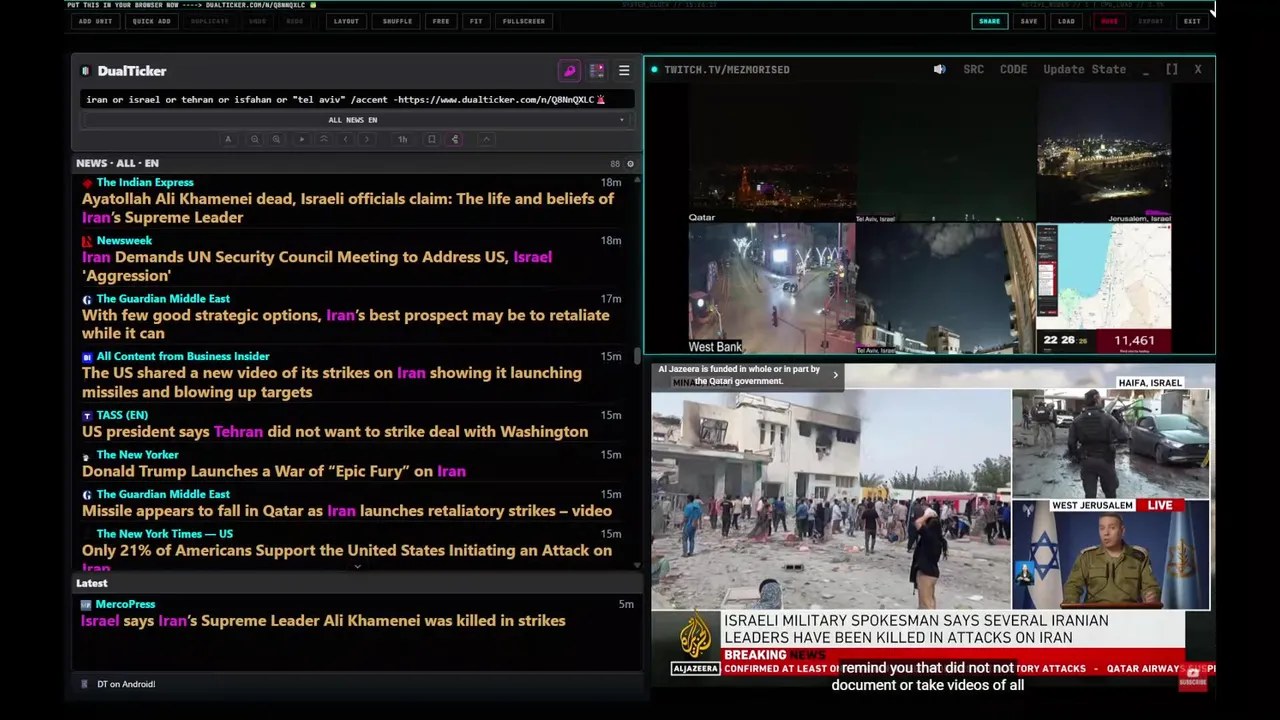Open MercoPress latest Khamenei killed headline
The image size is (1280, 720).
[x=324, y=621]
